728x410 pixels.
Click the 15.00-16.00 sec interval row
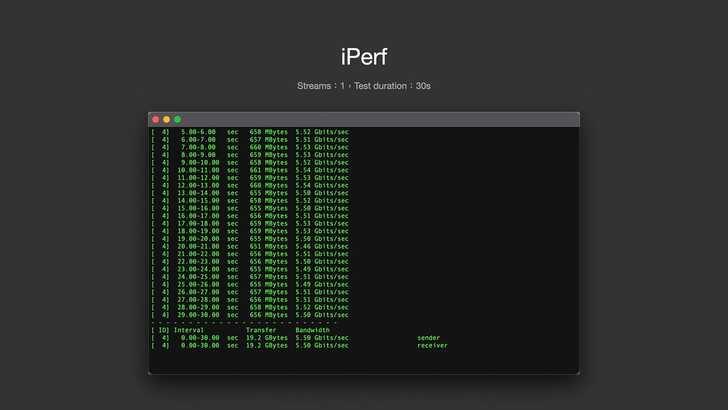[x=250, y=208]
